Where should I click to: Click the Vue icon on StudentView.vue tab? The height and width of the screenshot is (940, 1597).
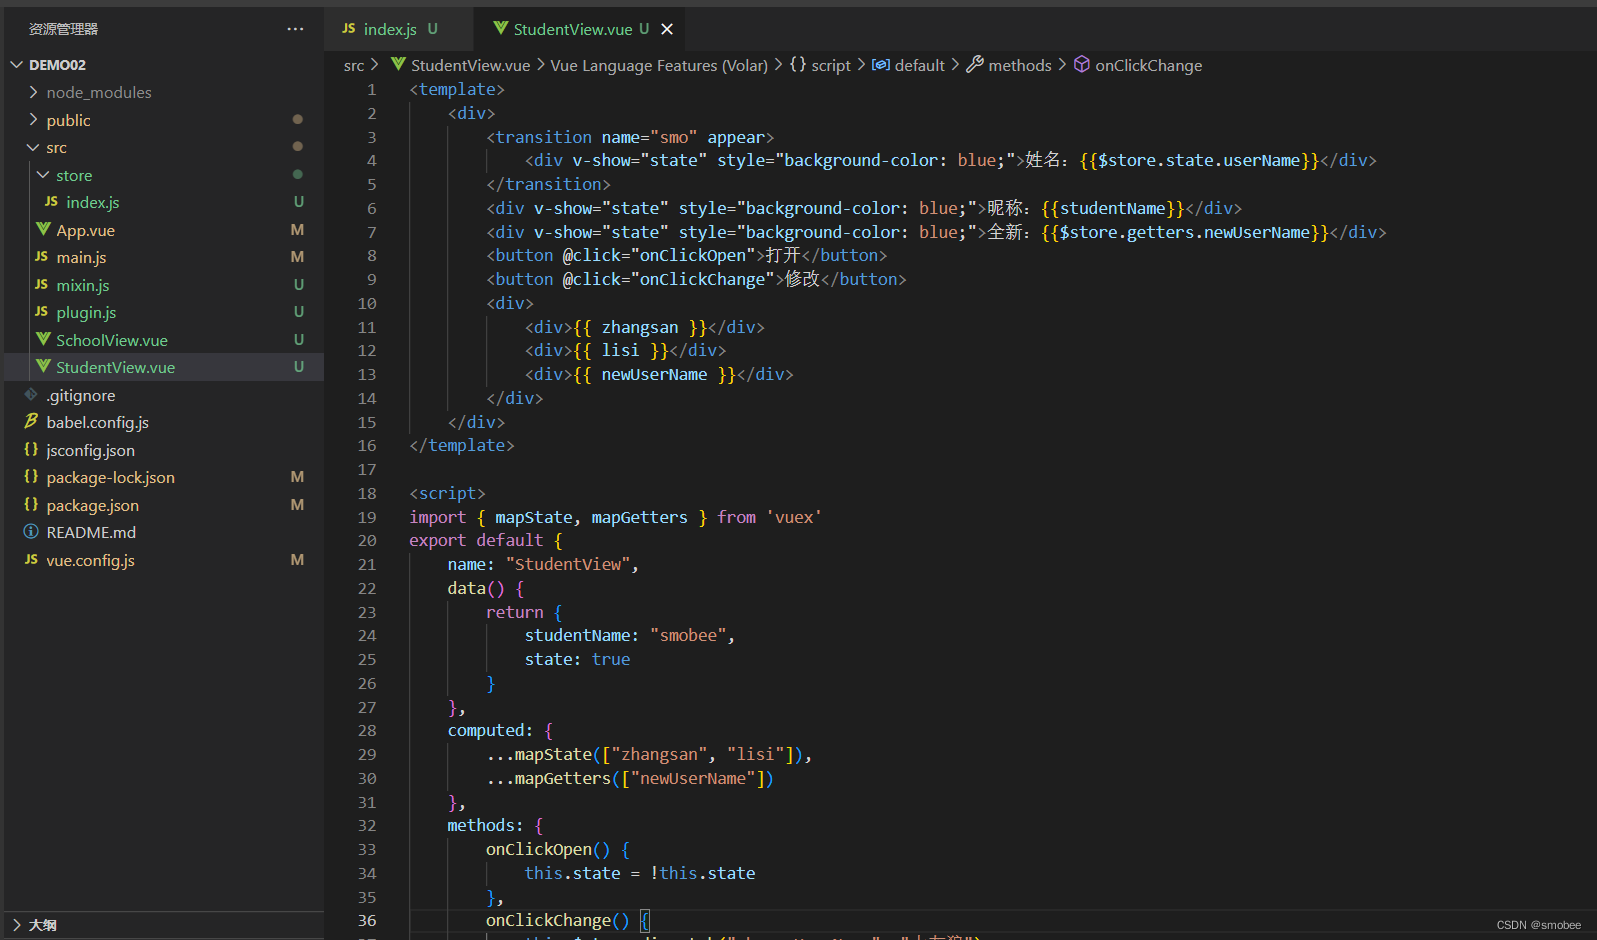point(500,28)
